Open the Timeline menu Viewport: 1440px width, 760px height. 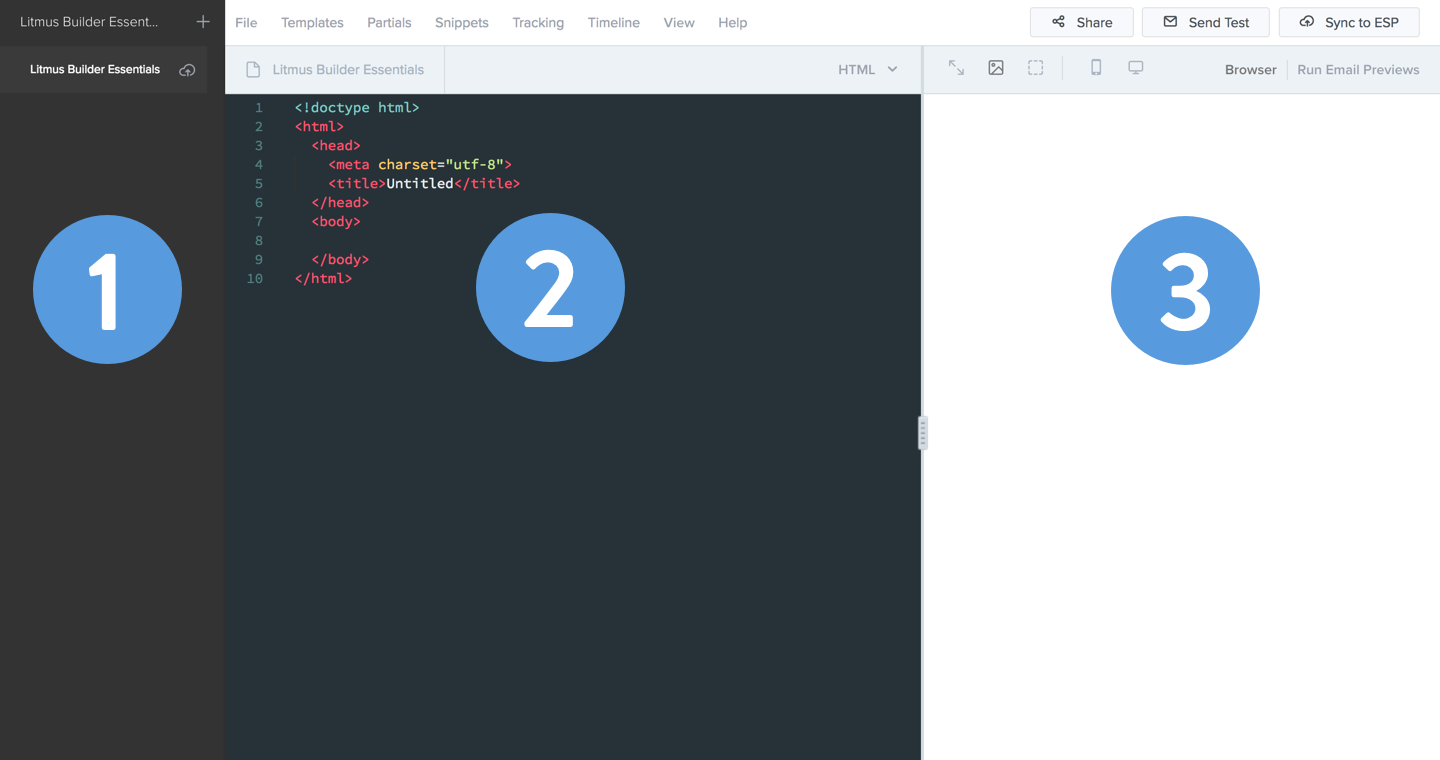[613, 22]
